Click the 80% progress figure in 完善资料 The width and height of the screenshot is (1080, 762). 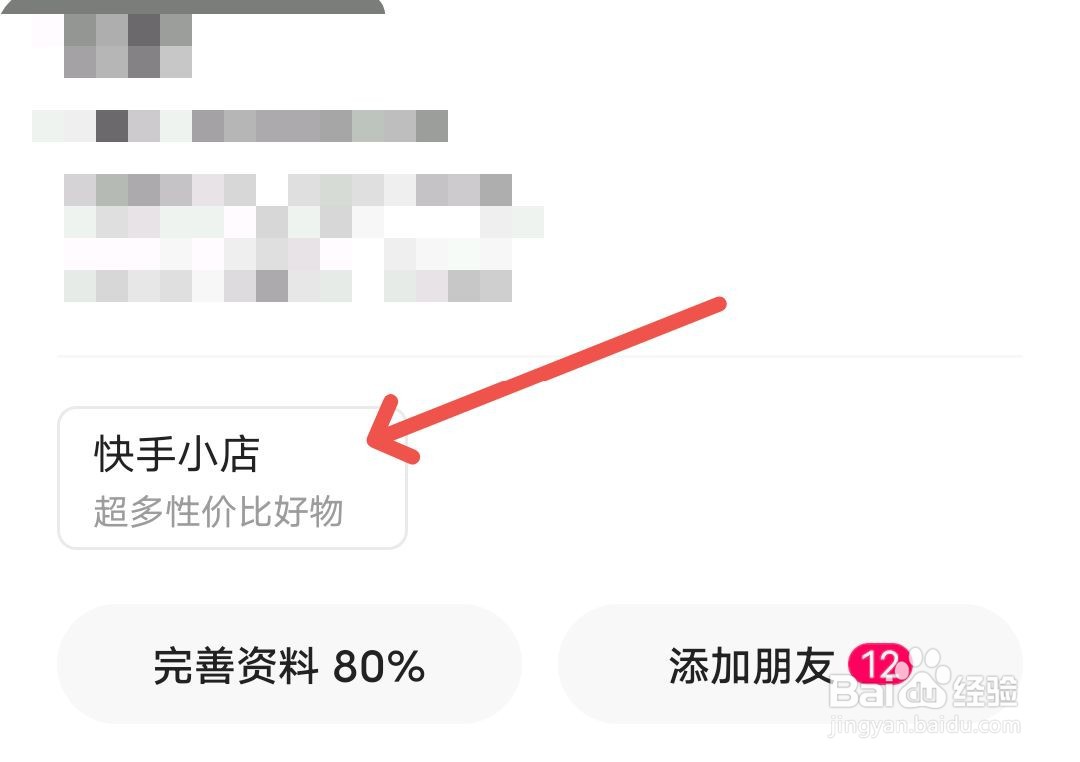pos(379,666)
